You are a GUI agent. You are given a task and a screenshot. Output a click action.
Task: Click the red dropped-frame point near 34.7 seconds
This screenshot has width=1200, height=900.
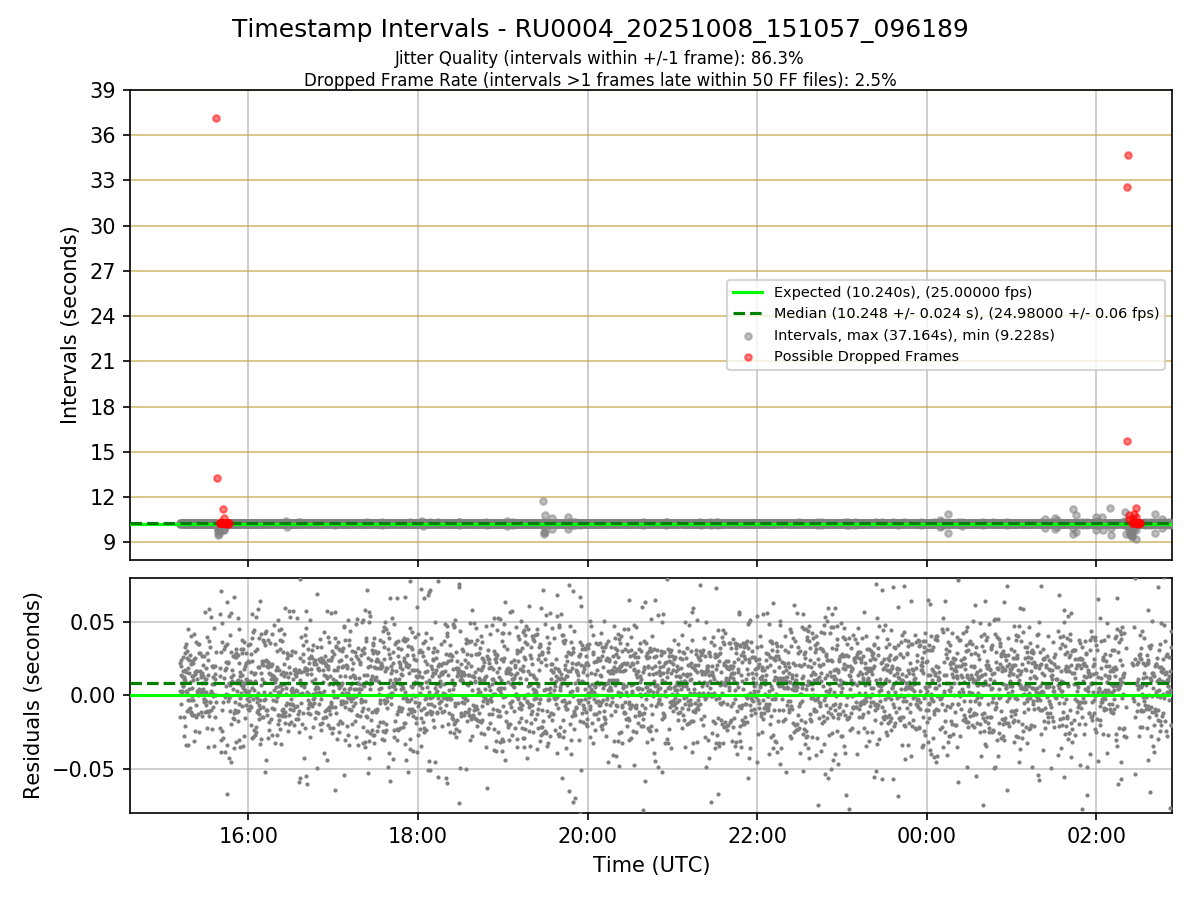pos(1128,155)
